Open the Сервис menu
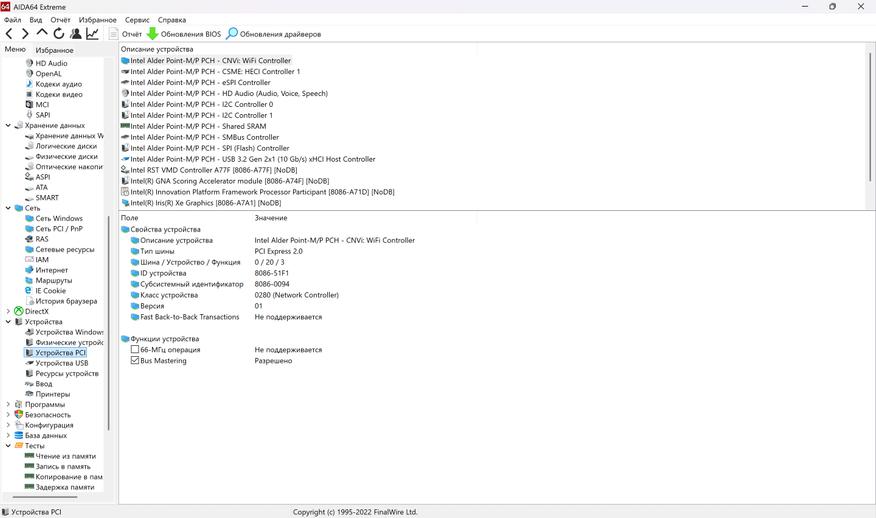 tap(137, 20)
